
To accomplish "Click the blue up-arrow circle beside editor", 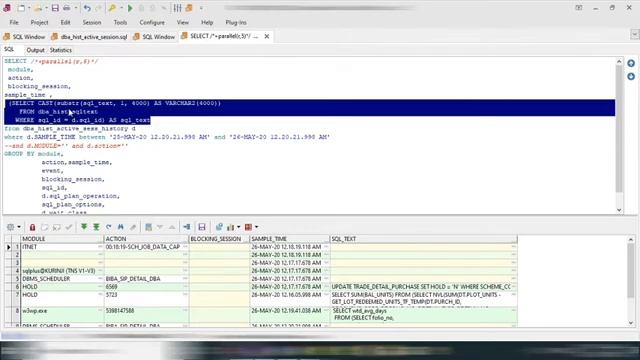I will pos(631,64).
